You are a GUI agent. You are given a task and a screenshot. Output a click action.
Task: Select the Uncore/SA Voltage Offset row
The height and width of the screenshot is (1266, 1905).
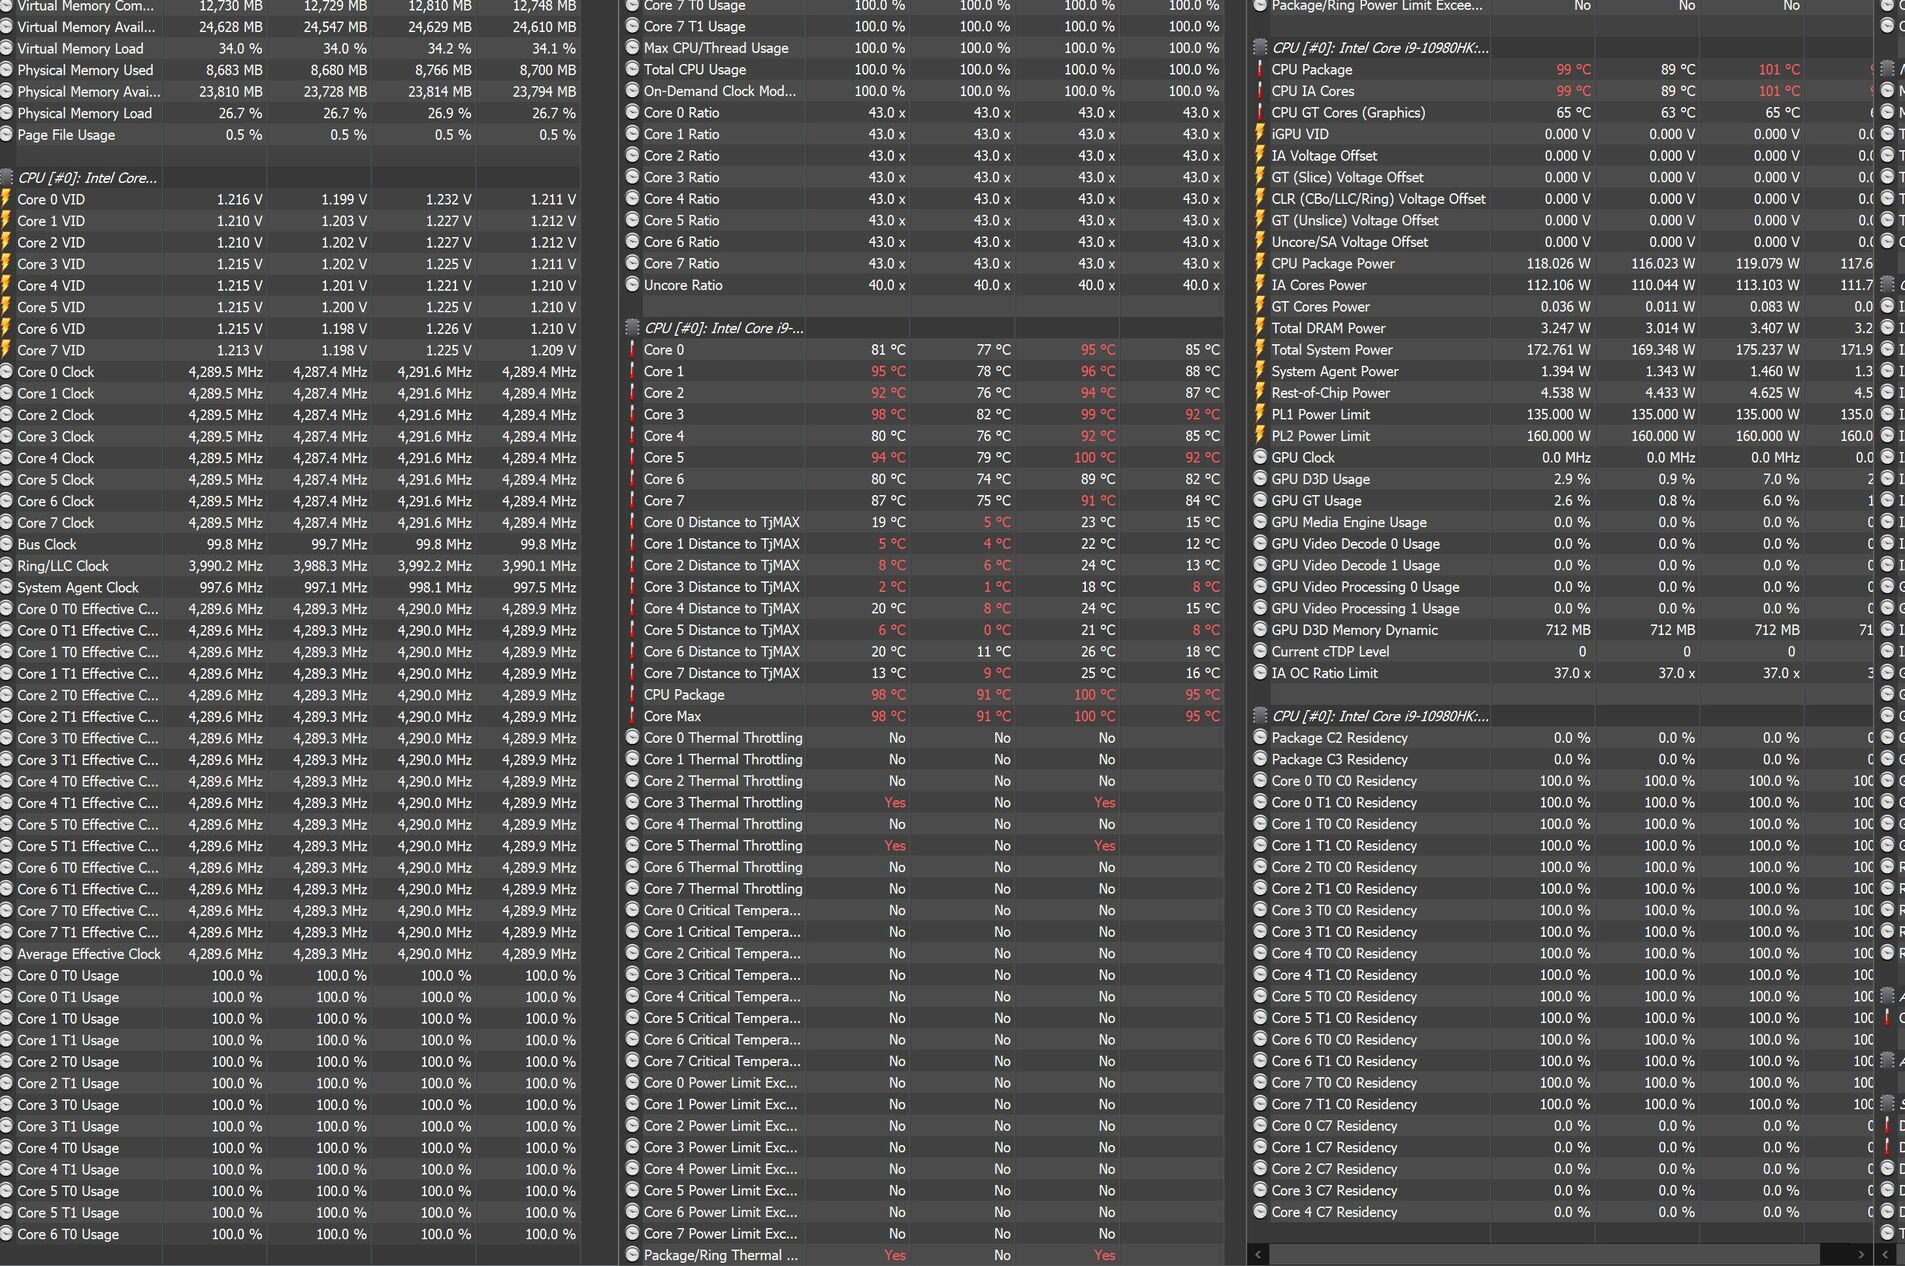1561,242
